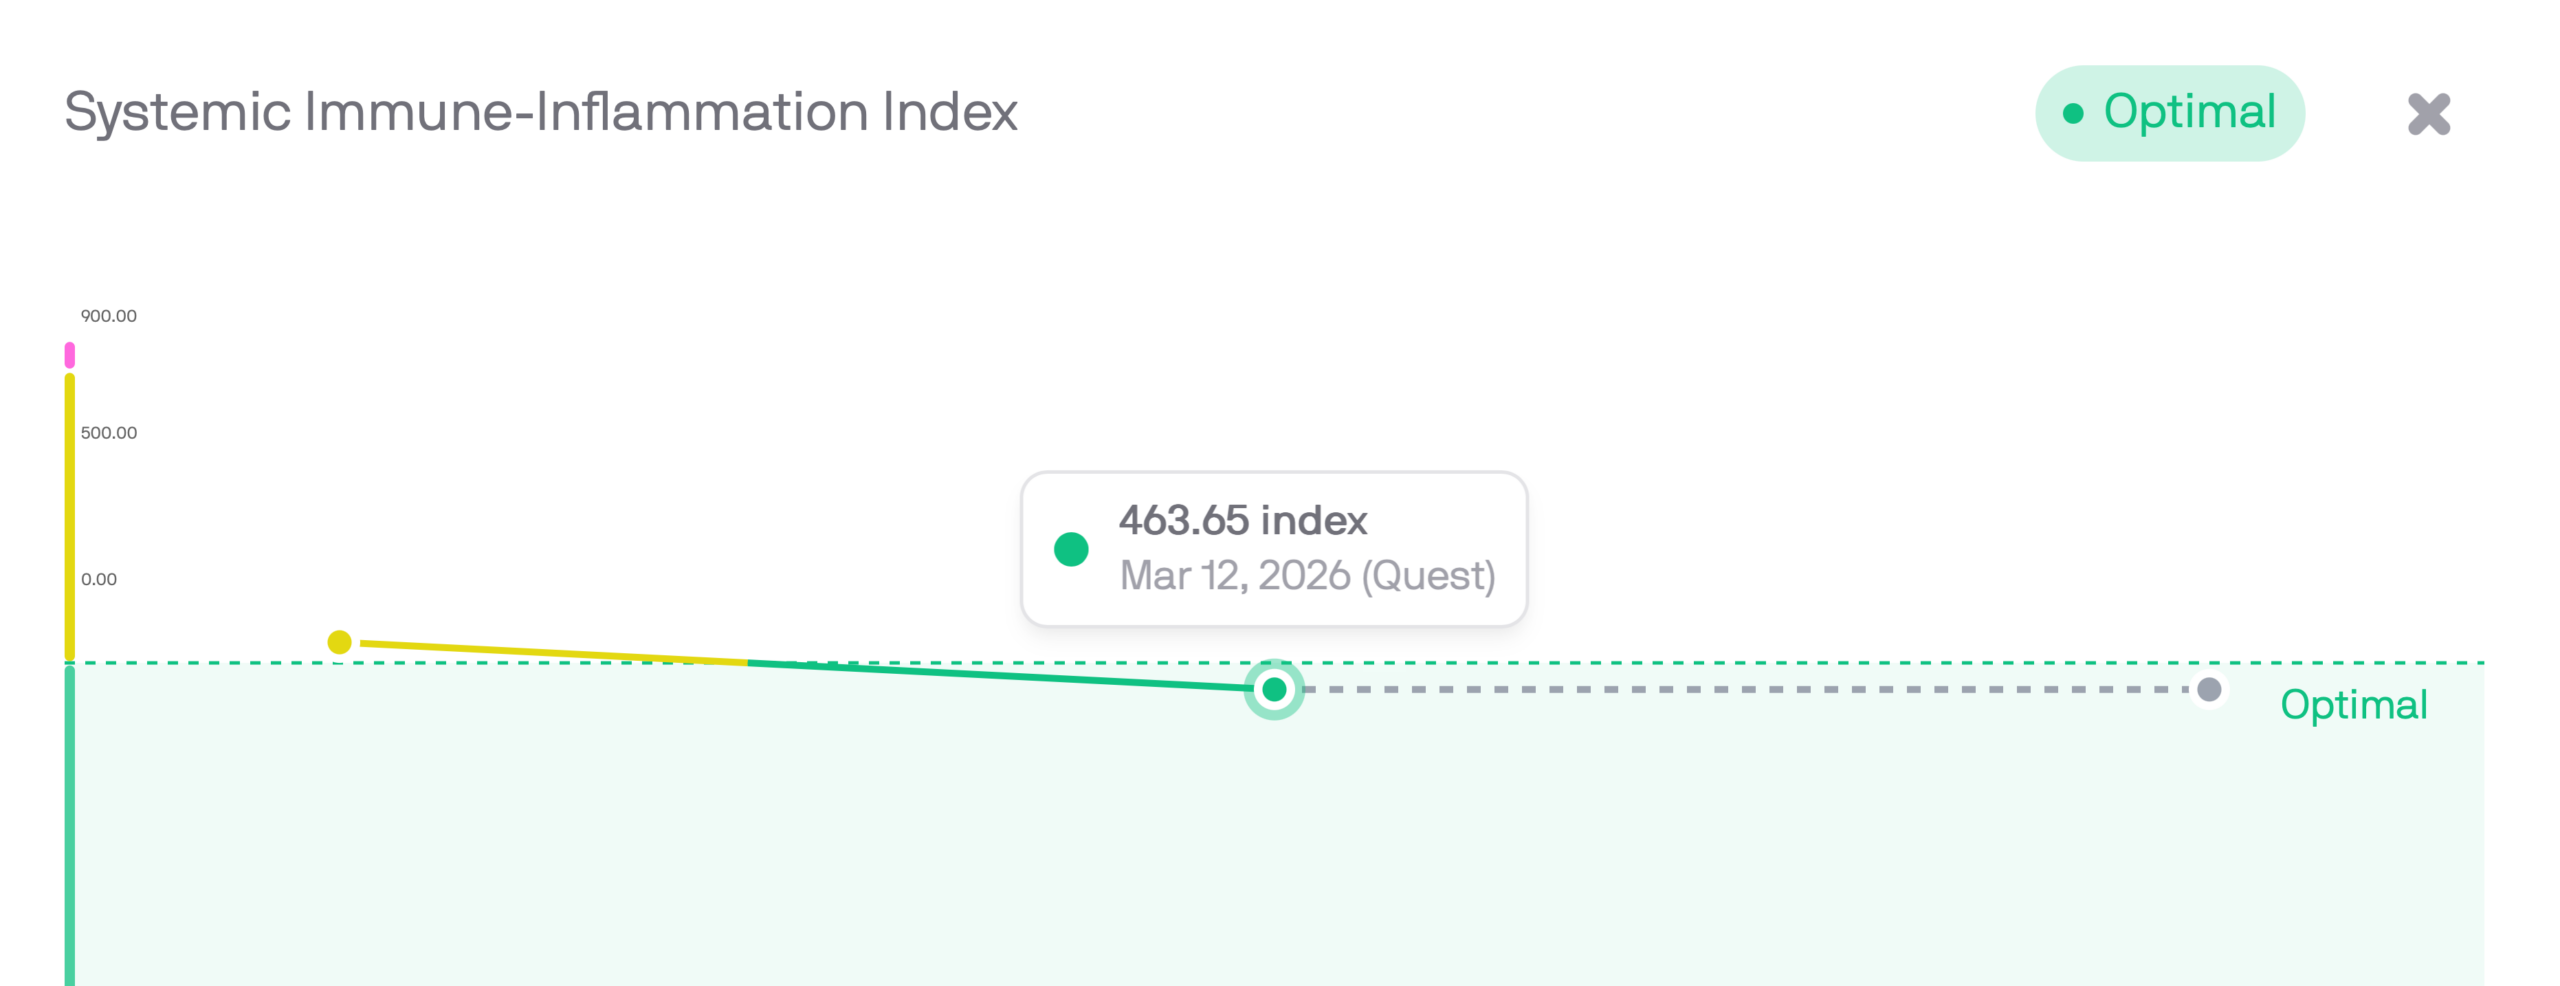
Task: Click the green dot inside the tooltip
Action: pyautogui.click(x=1070, y=548)
